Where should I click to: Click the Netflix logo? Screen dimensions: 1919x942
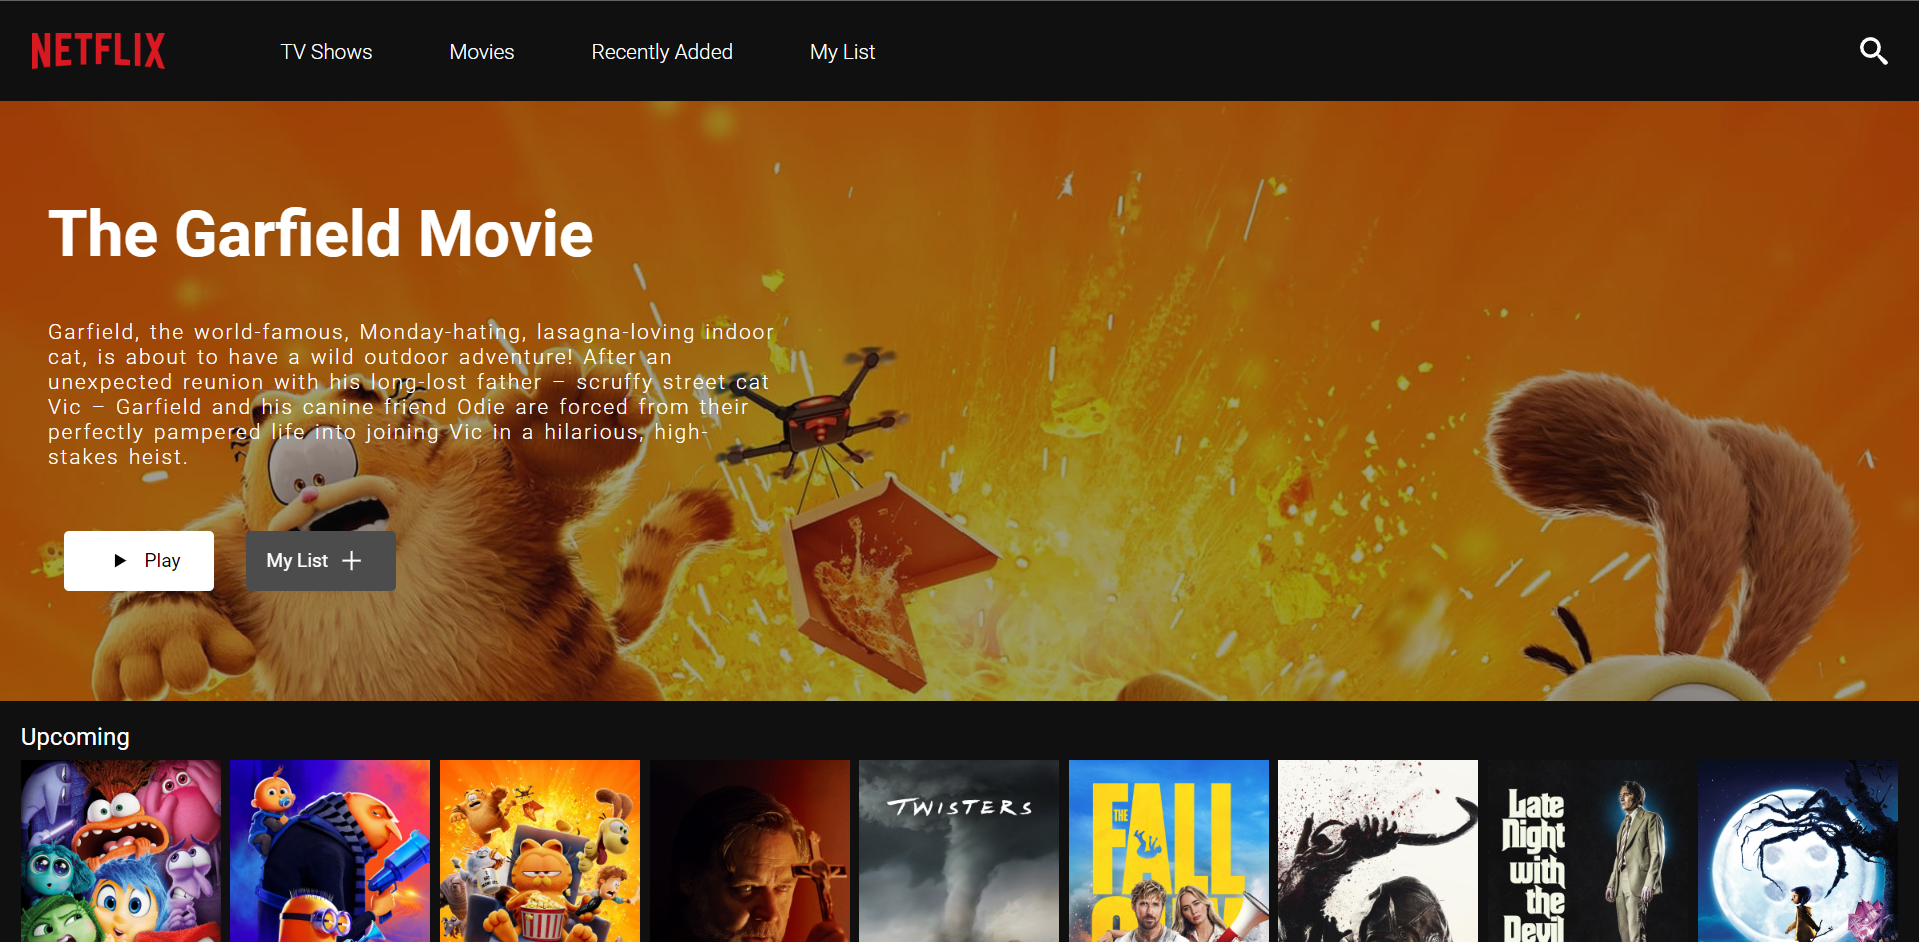point(98,51)
